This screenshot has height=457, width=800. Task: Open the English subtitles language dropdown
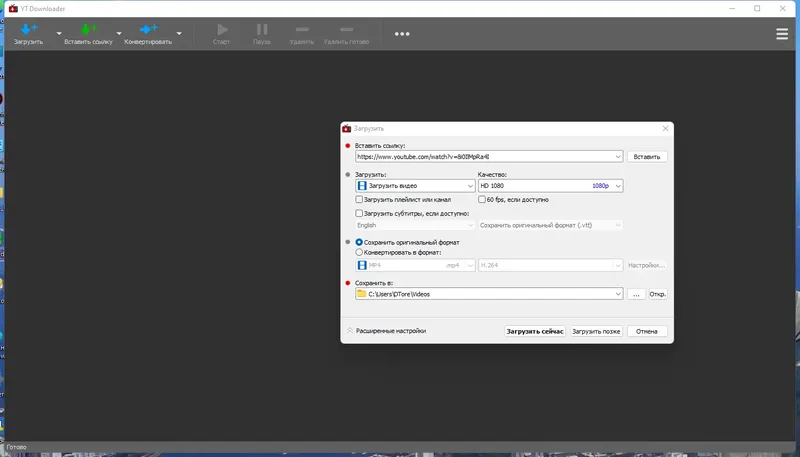415,225
